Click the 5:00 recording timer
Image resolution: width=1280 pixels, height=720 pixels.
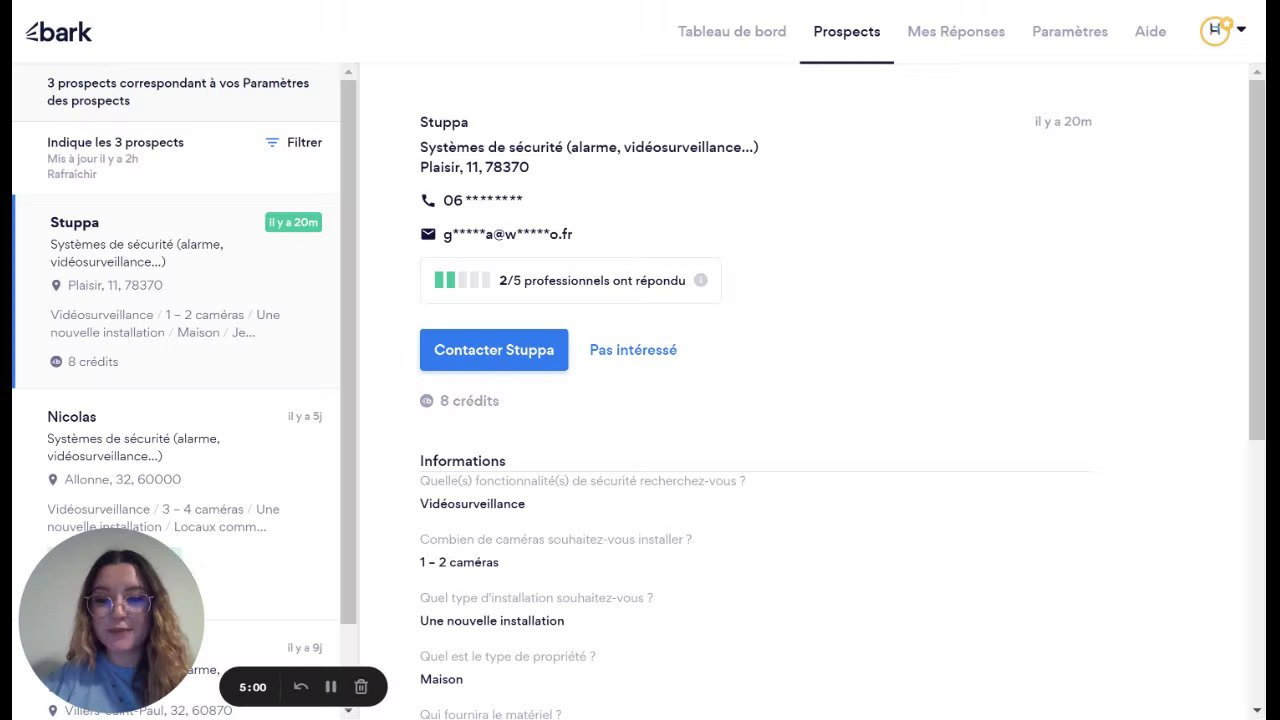253,687
